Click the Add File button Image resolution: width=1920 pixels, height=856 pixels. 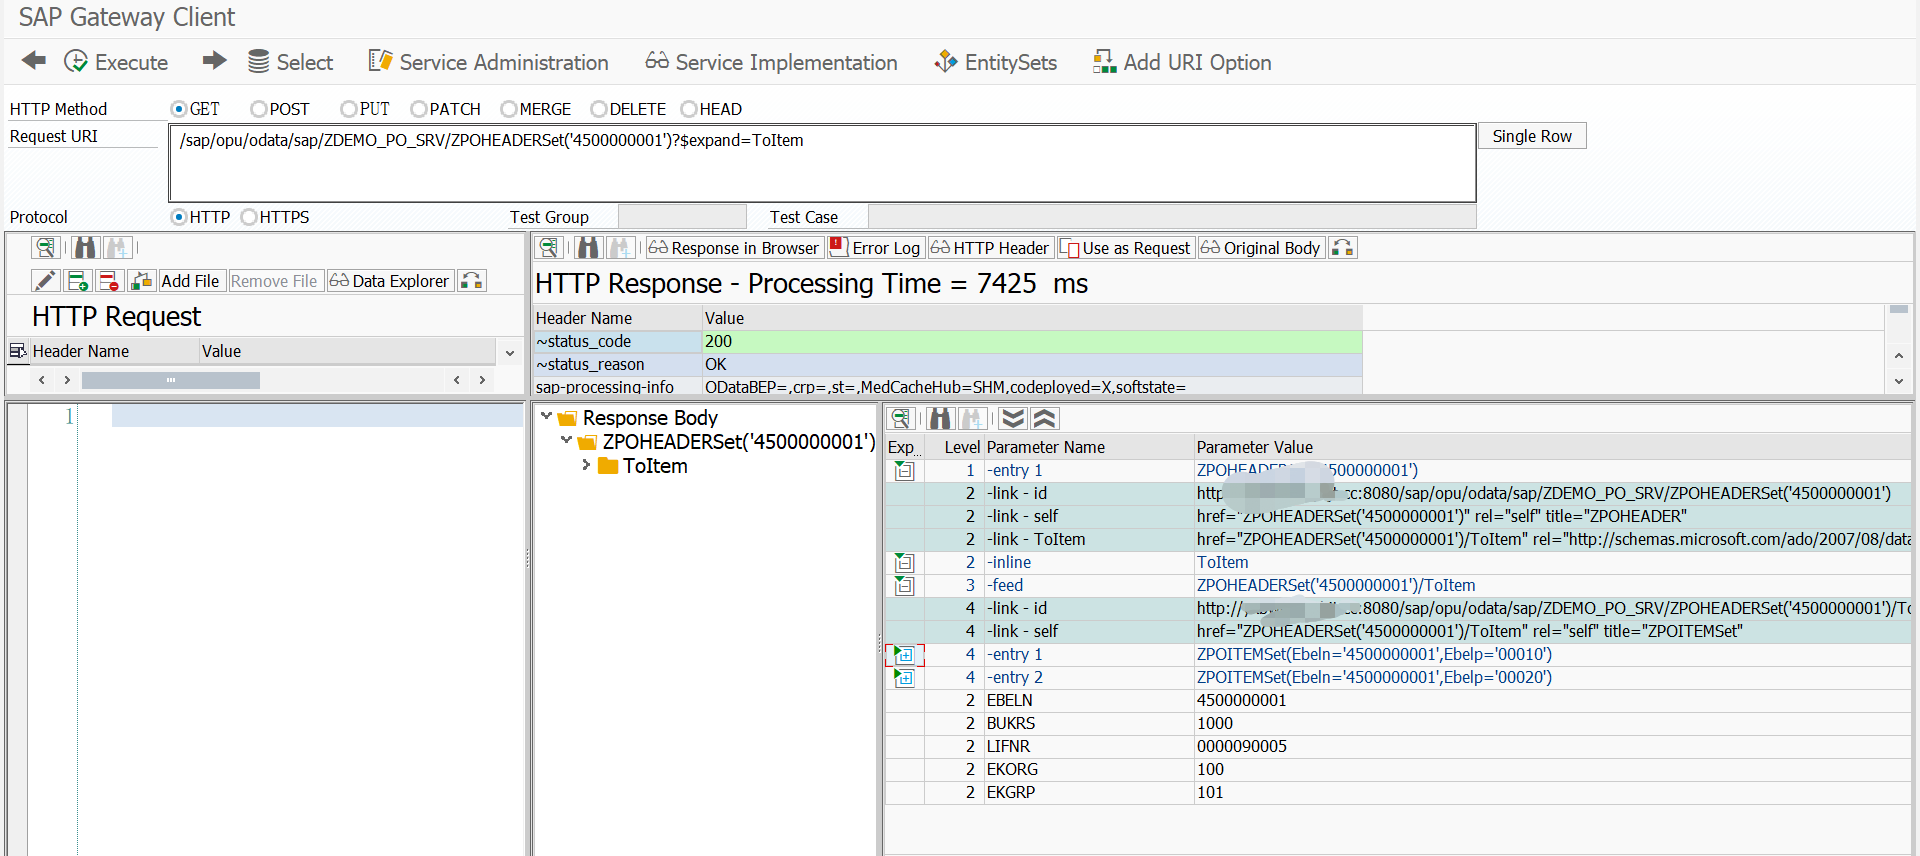point(190,281)
